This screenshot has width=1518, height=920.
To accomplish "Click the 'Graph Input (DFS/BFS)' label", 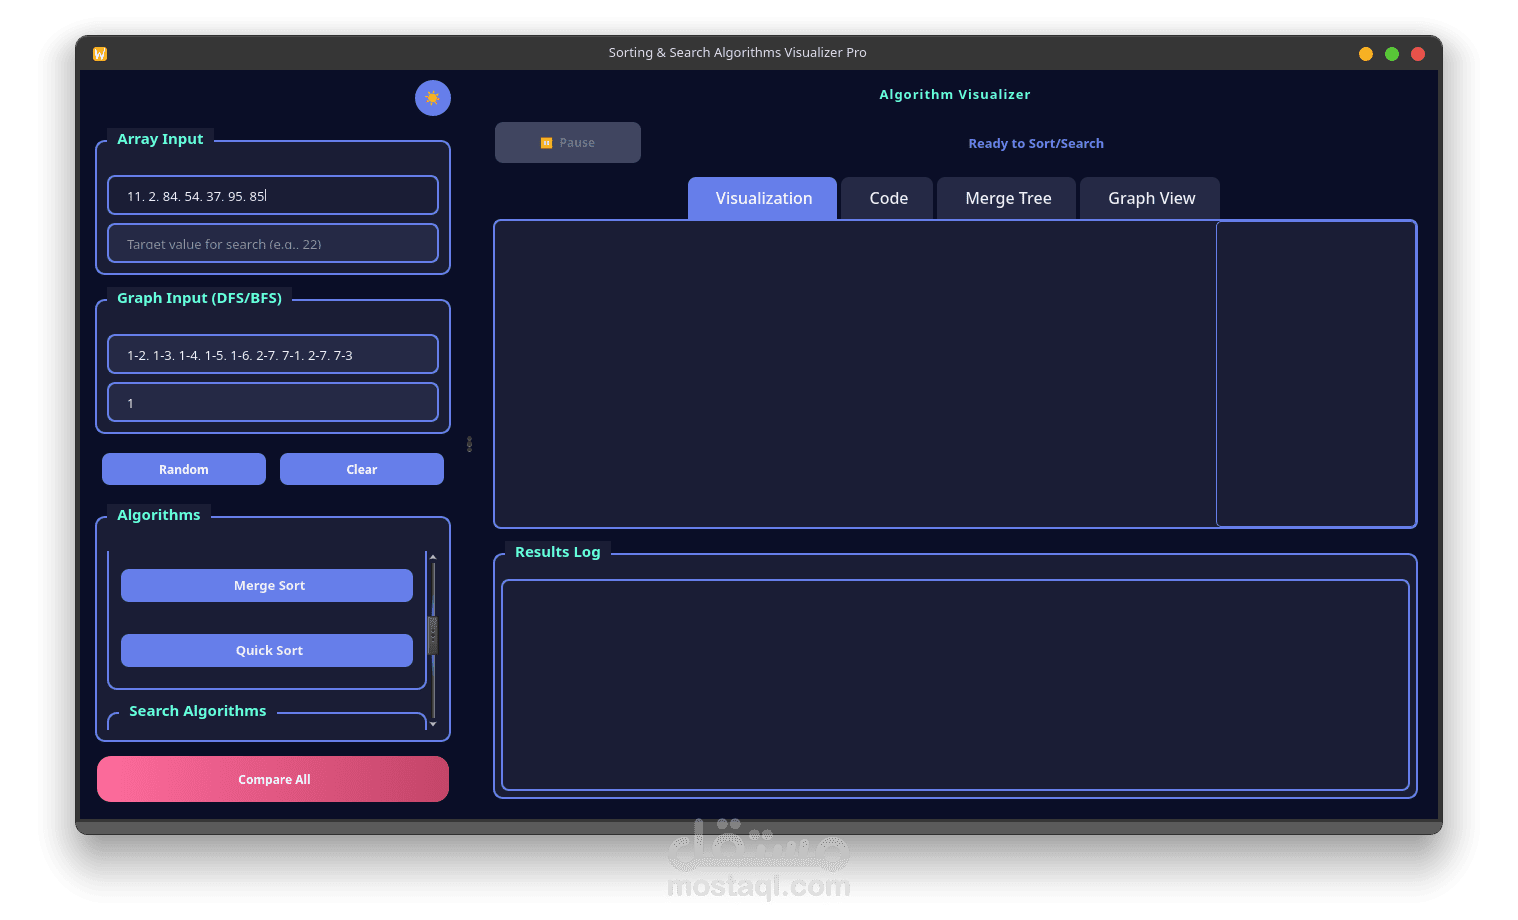I will pos(199,298).
